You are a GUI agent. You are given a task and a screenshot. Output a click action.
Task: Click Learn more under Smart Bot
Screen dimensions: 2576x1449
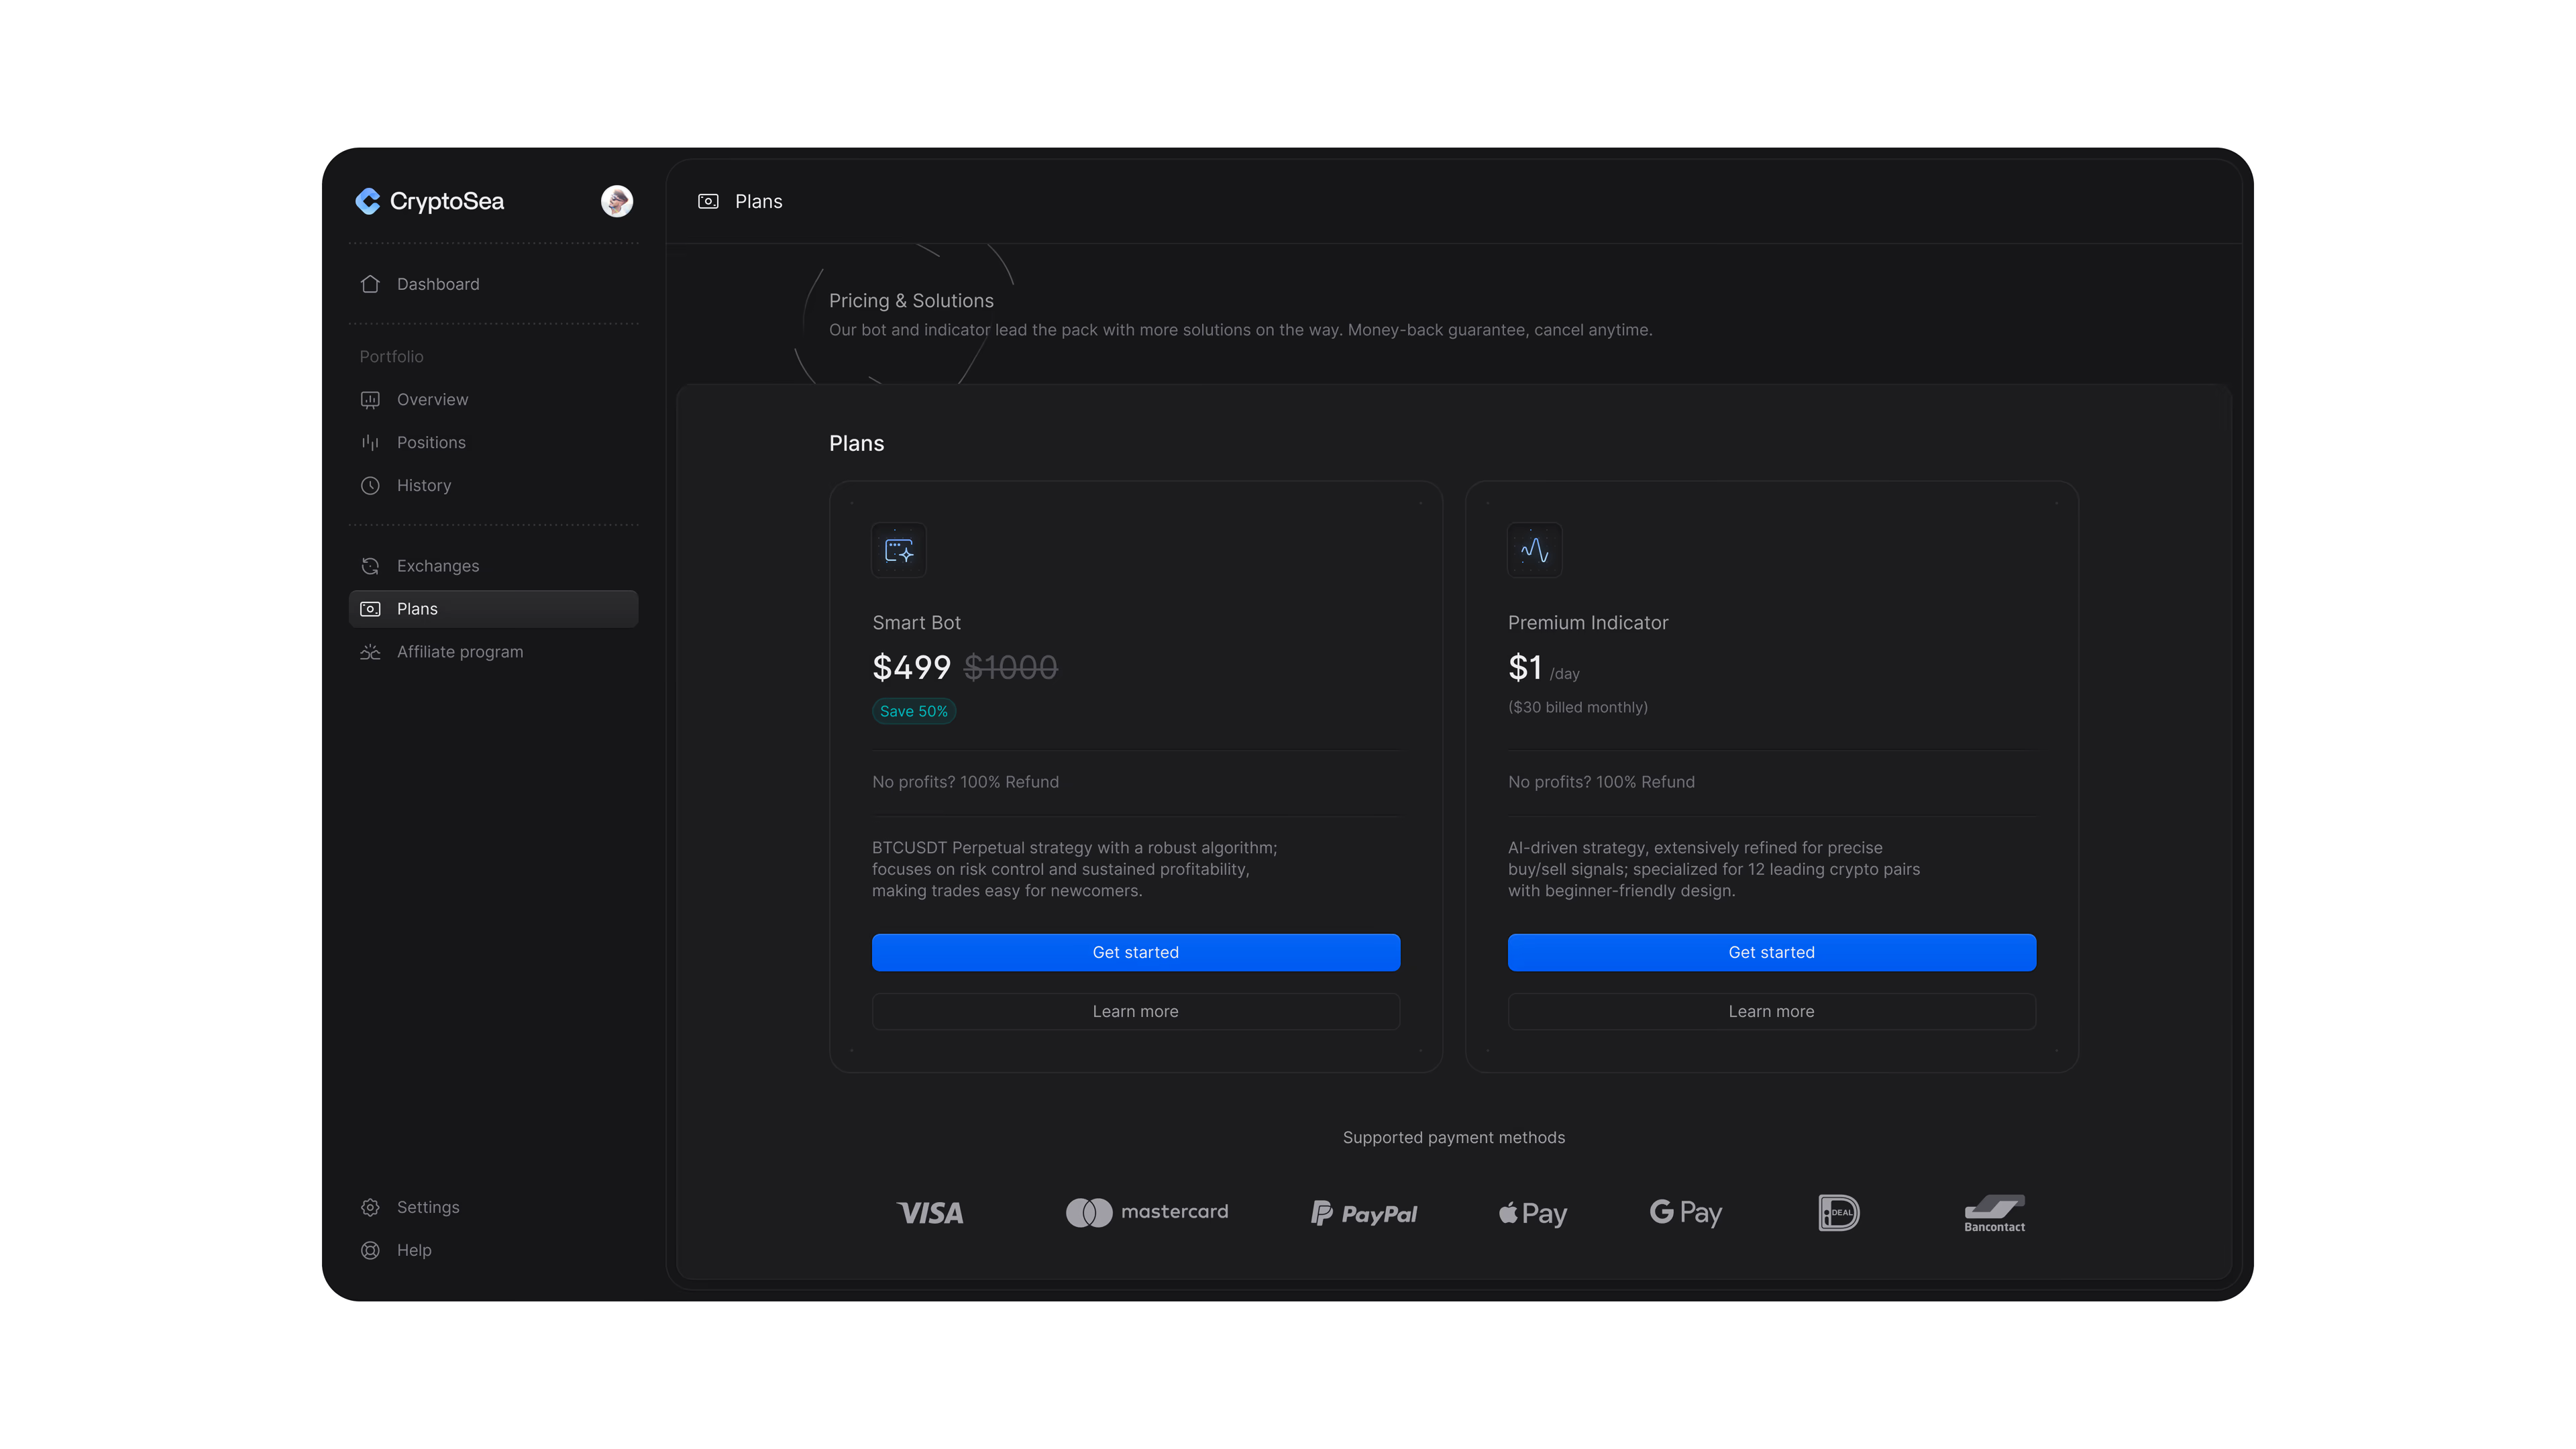tap(1135, 1011)
